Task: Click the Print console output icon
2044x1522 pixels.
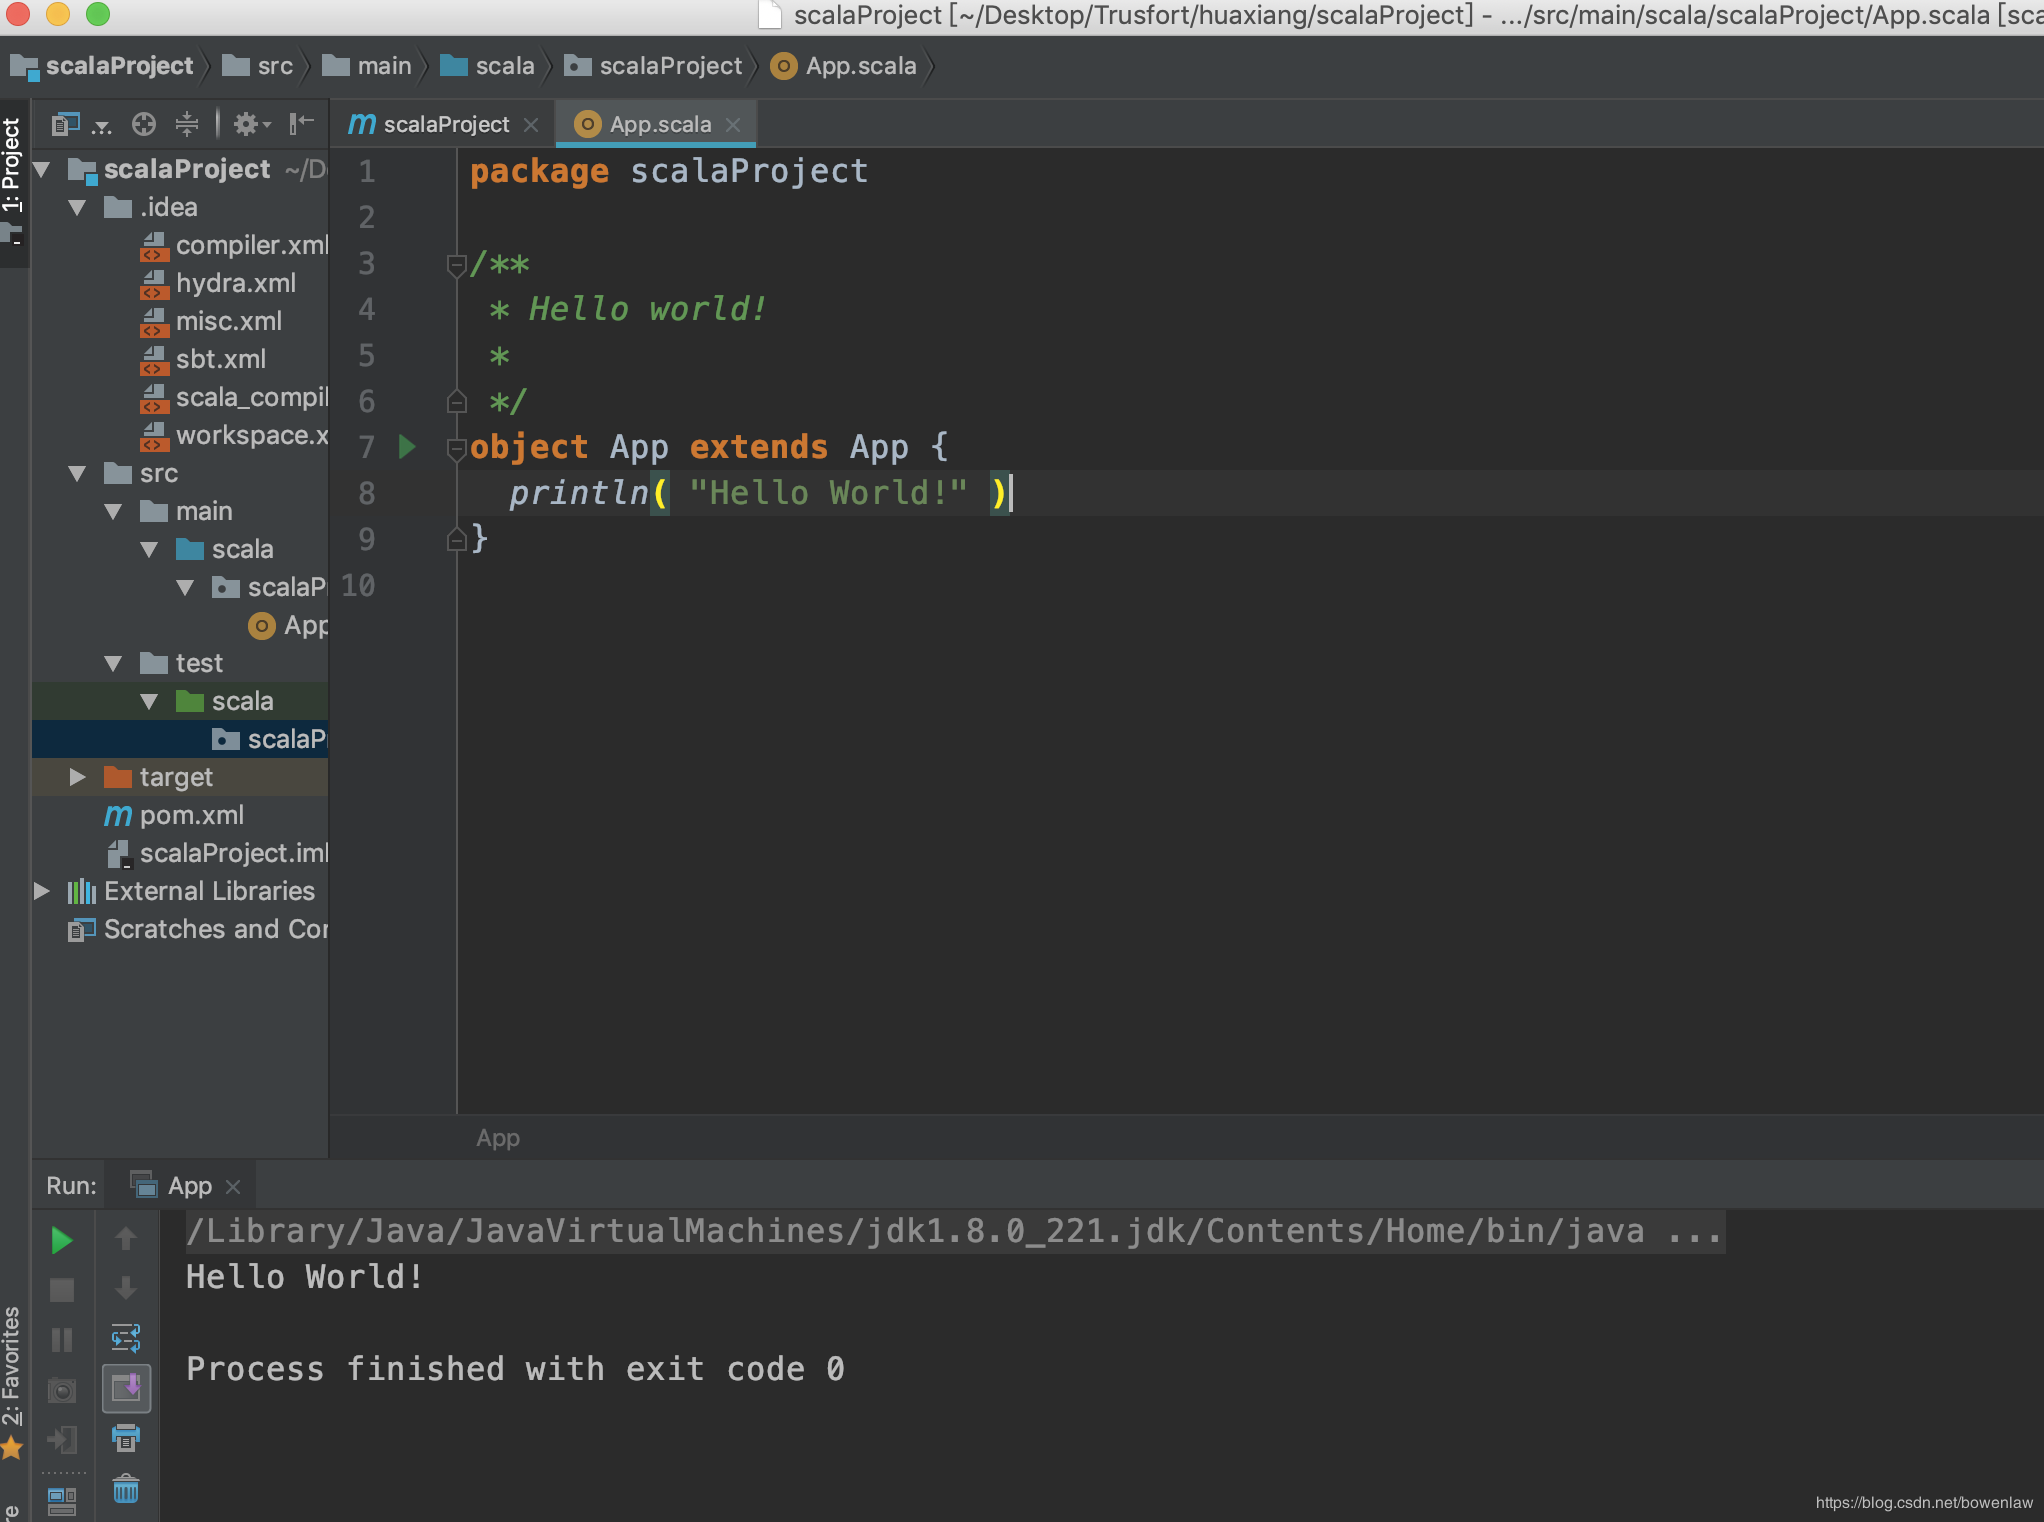Action: click(126, 1439)
